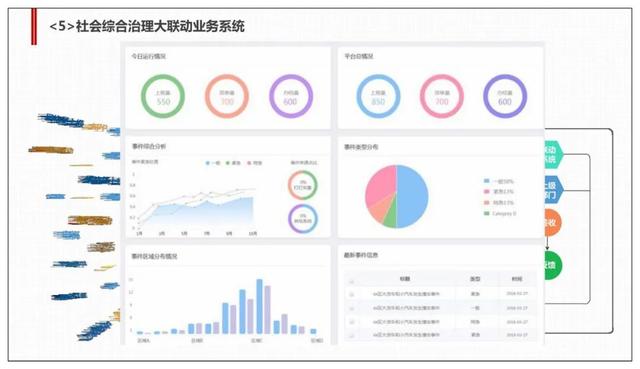The width and height of the screenshot is (640, 369).
Task: Click the blue 上报量 850 ring
Action: [378, 96]
